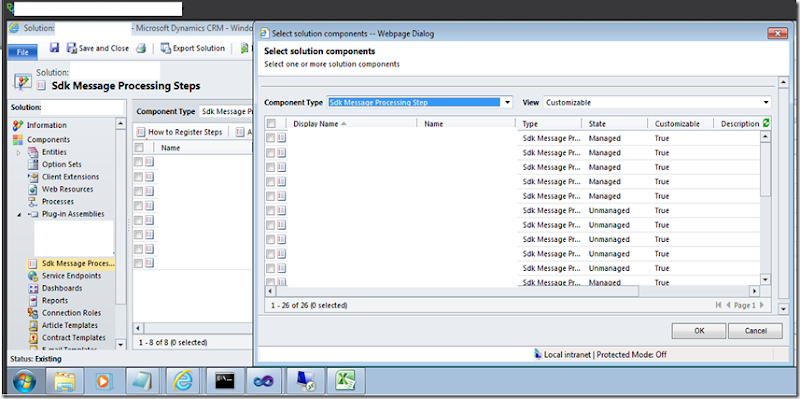Click right arrow of dialog horizontal scrollbar
This screenshot has height=399, width=800.
[754, 291]
